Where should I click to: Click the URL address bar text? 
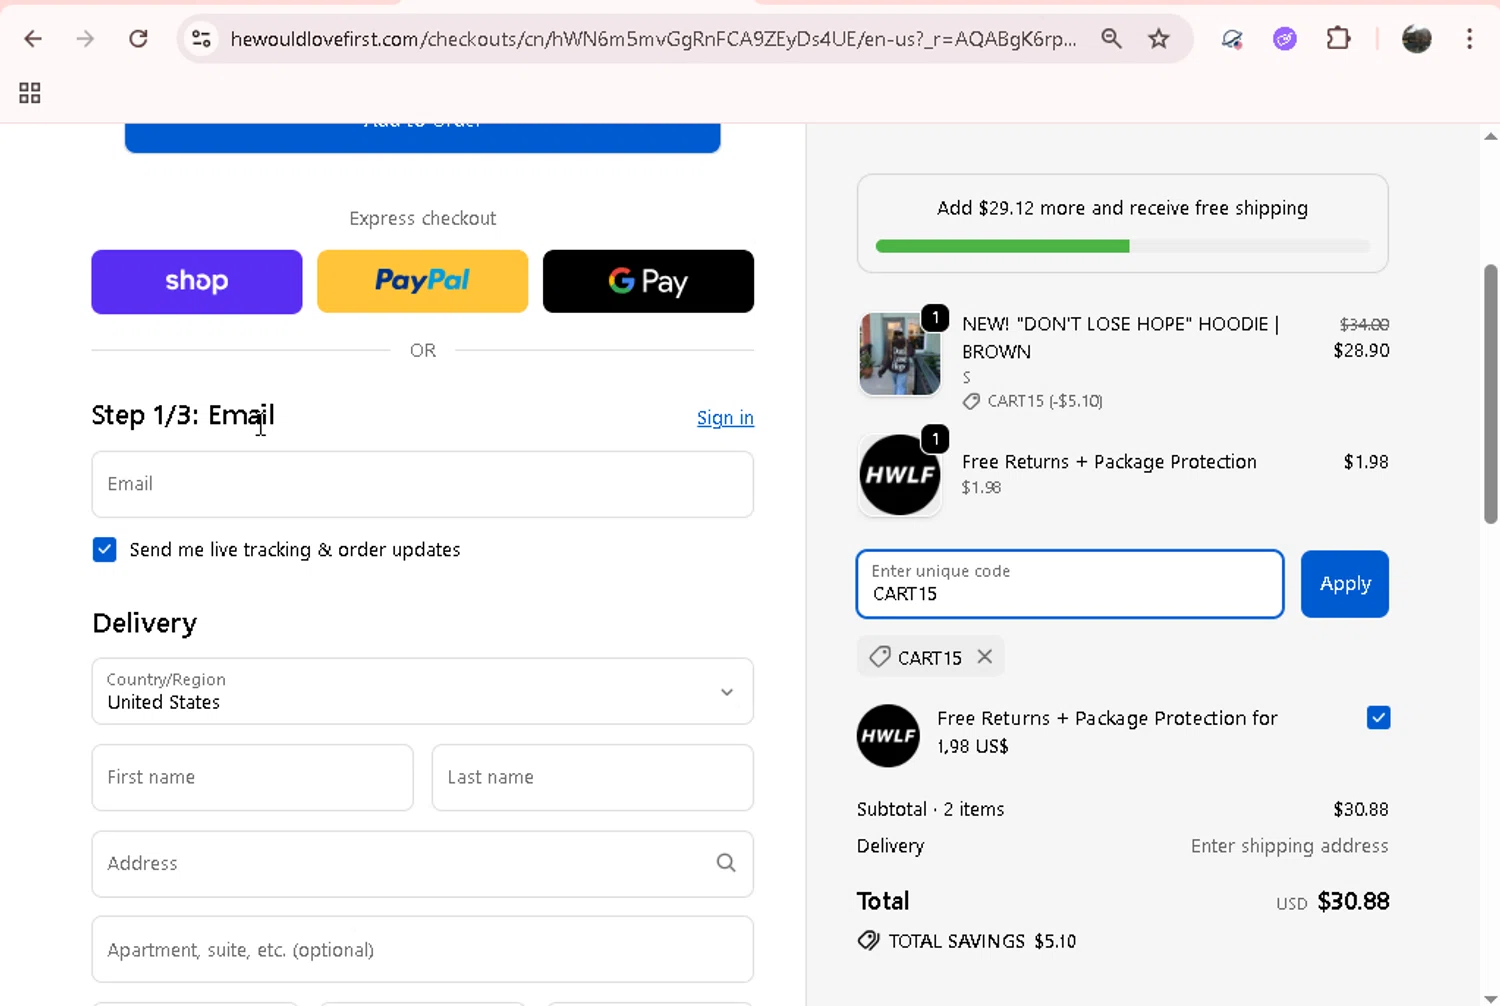click(x=653, y=39)
